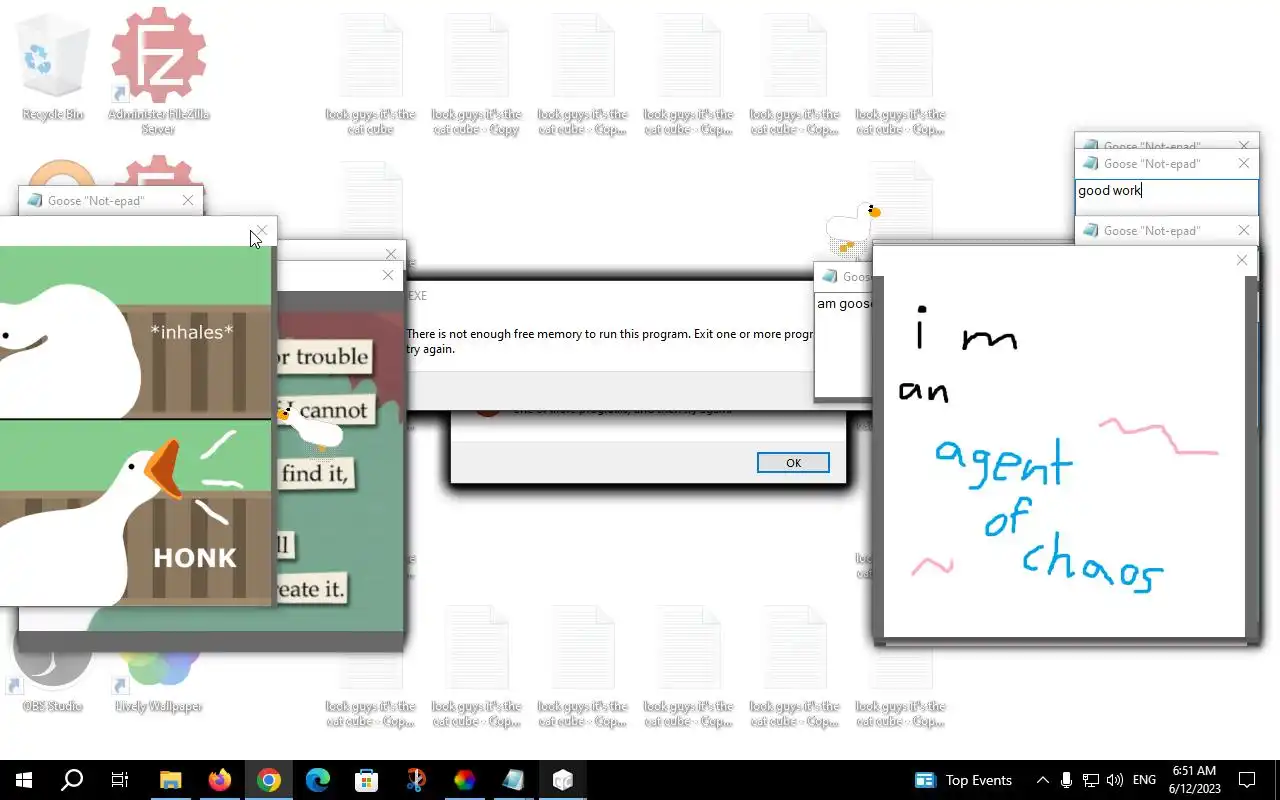Image resolution: width=1280 pixels, height=800 pixels.
Task: Switch to the Goose Not-epad taskbar item
Action: [514, 780]
